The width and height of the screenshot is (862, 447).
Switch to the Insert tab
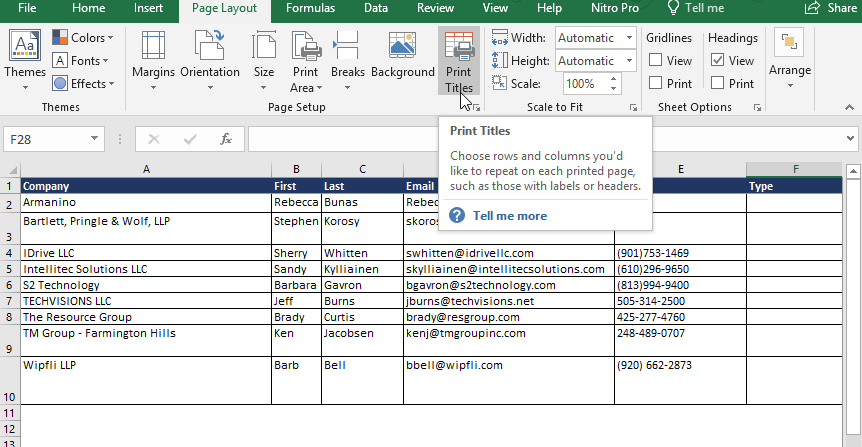149,9
